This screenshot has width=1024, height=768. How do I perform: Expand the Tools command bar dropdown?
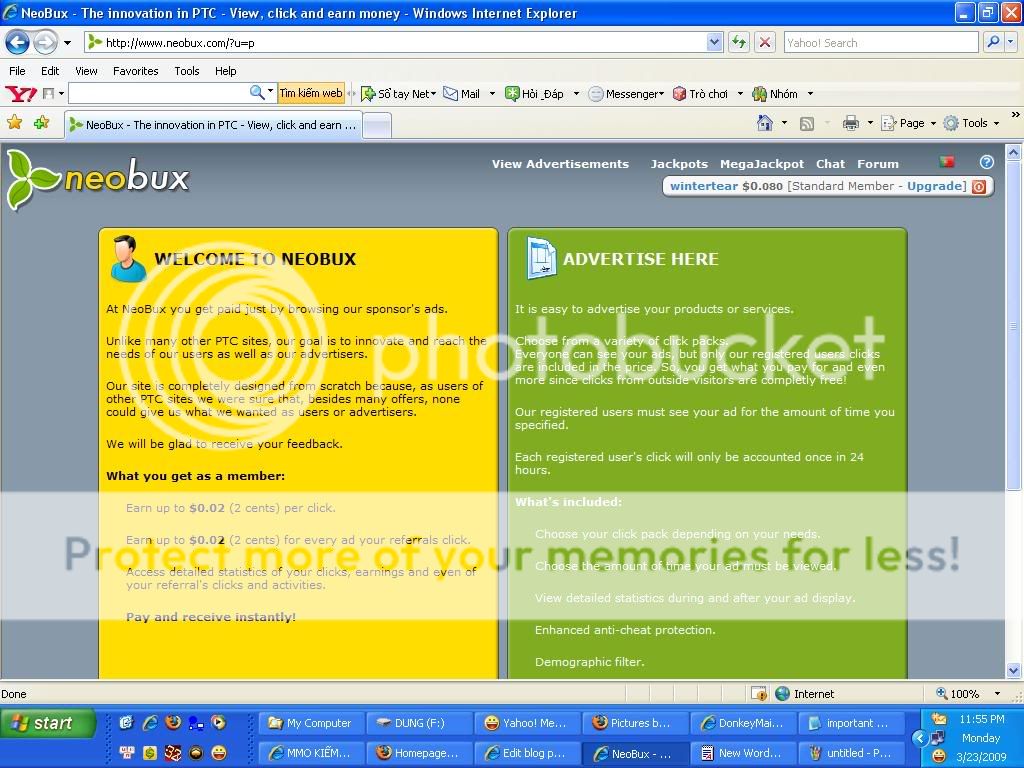pos(997,123)
